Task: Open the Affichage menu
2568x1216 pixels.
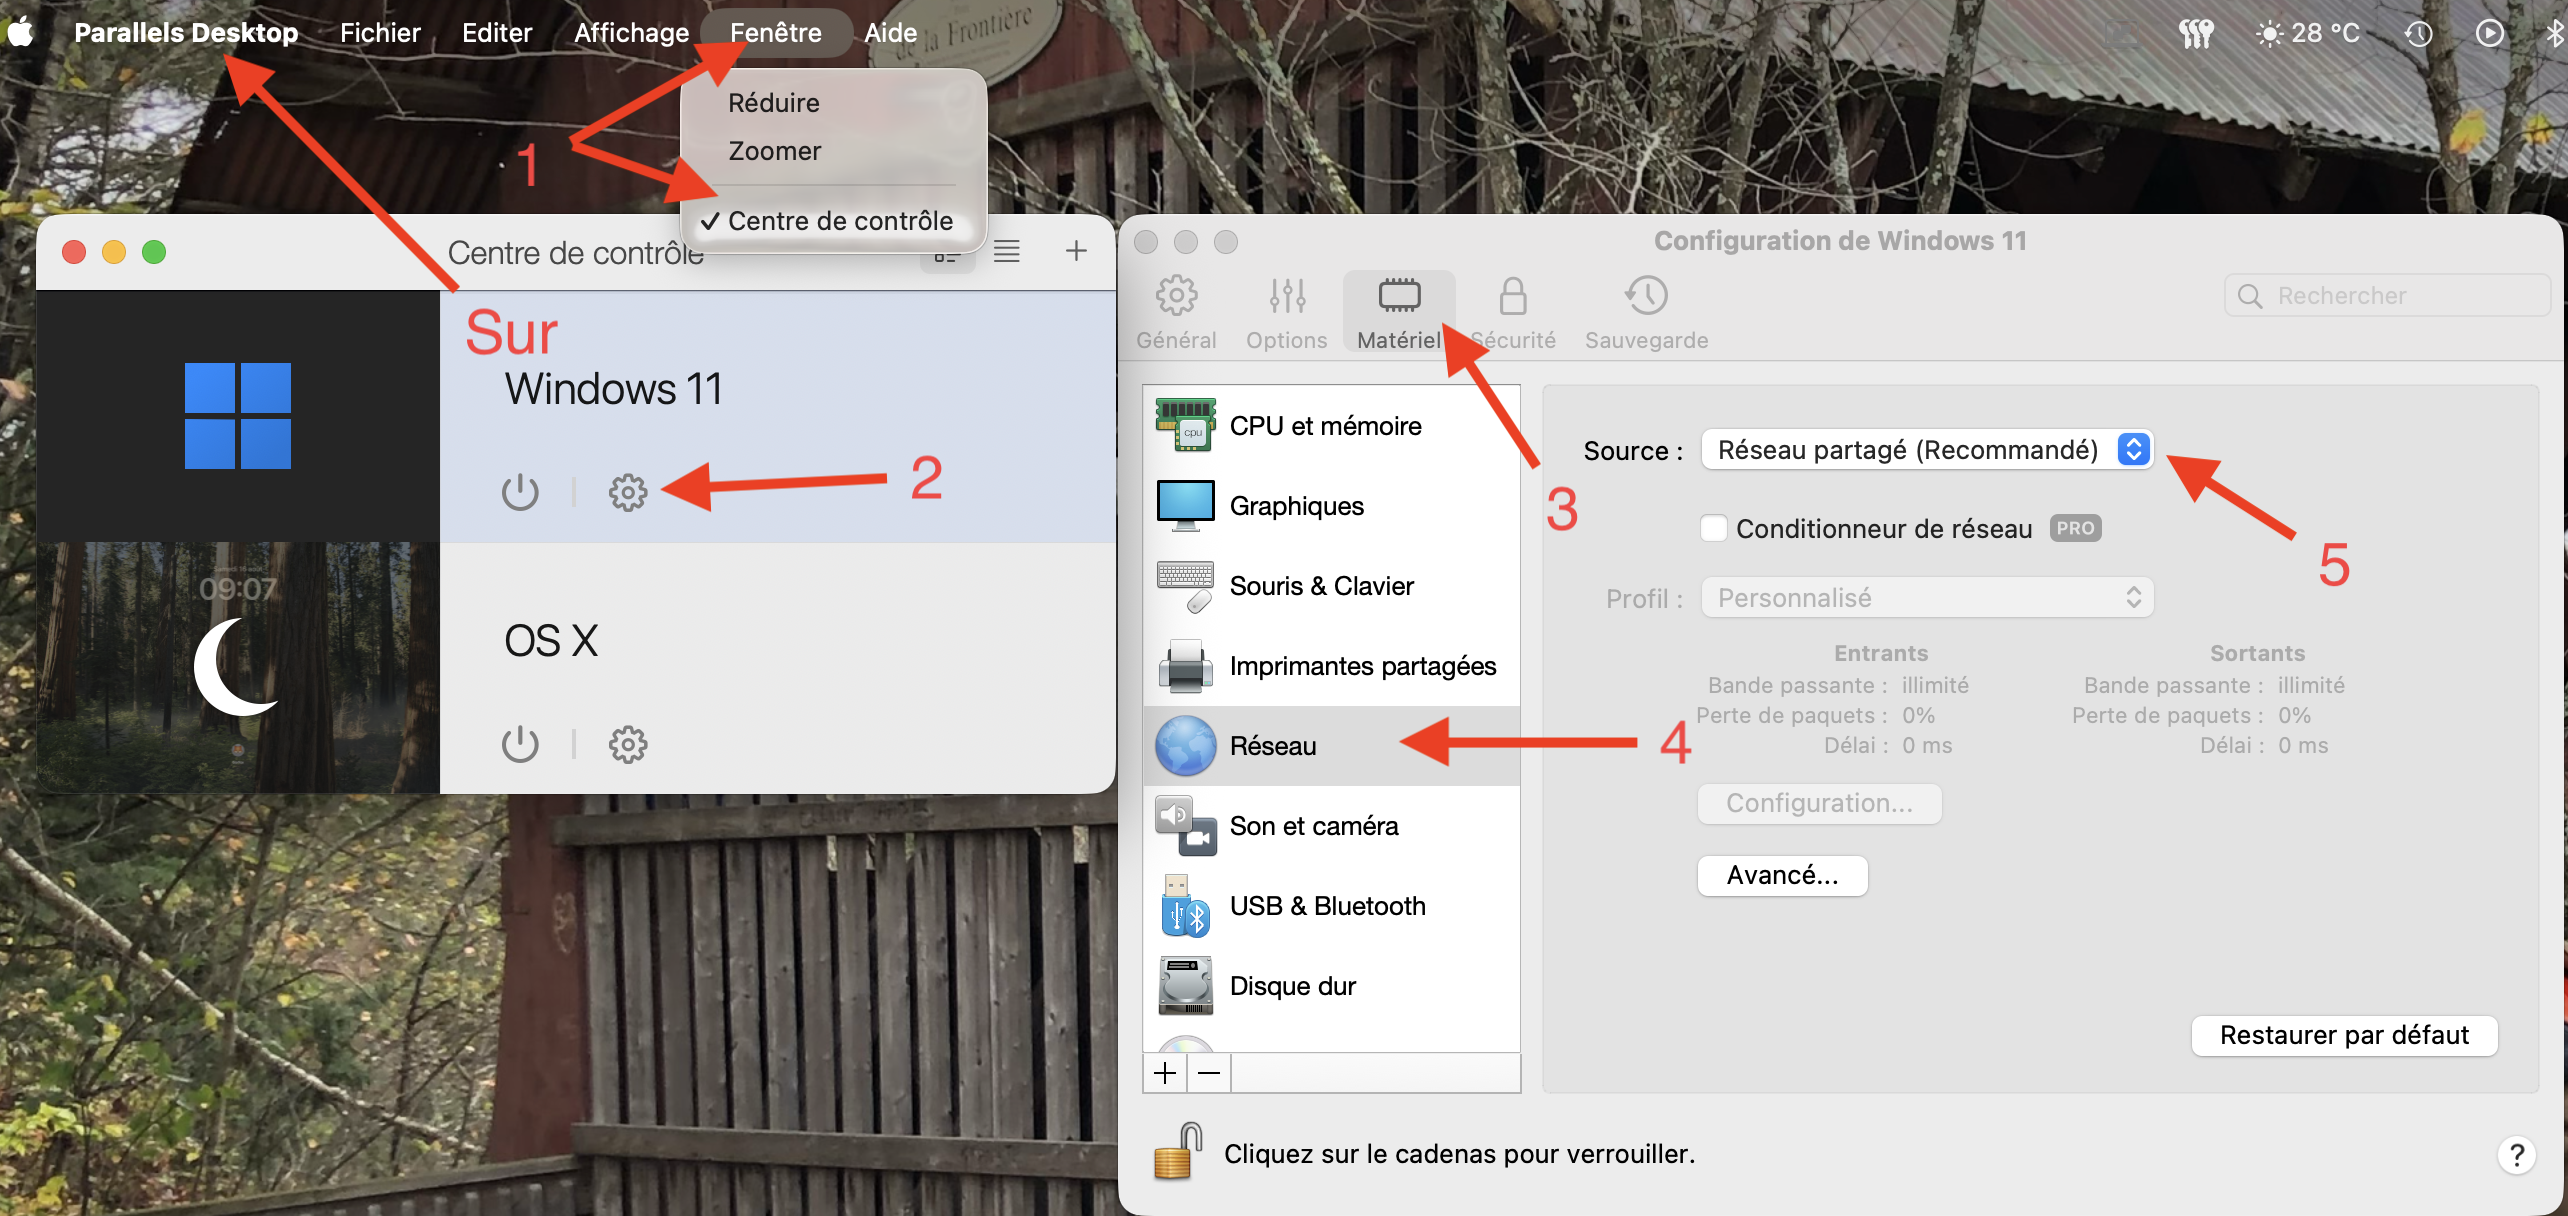Action: point(631,33)
